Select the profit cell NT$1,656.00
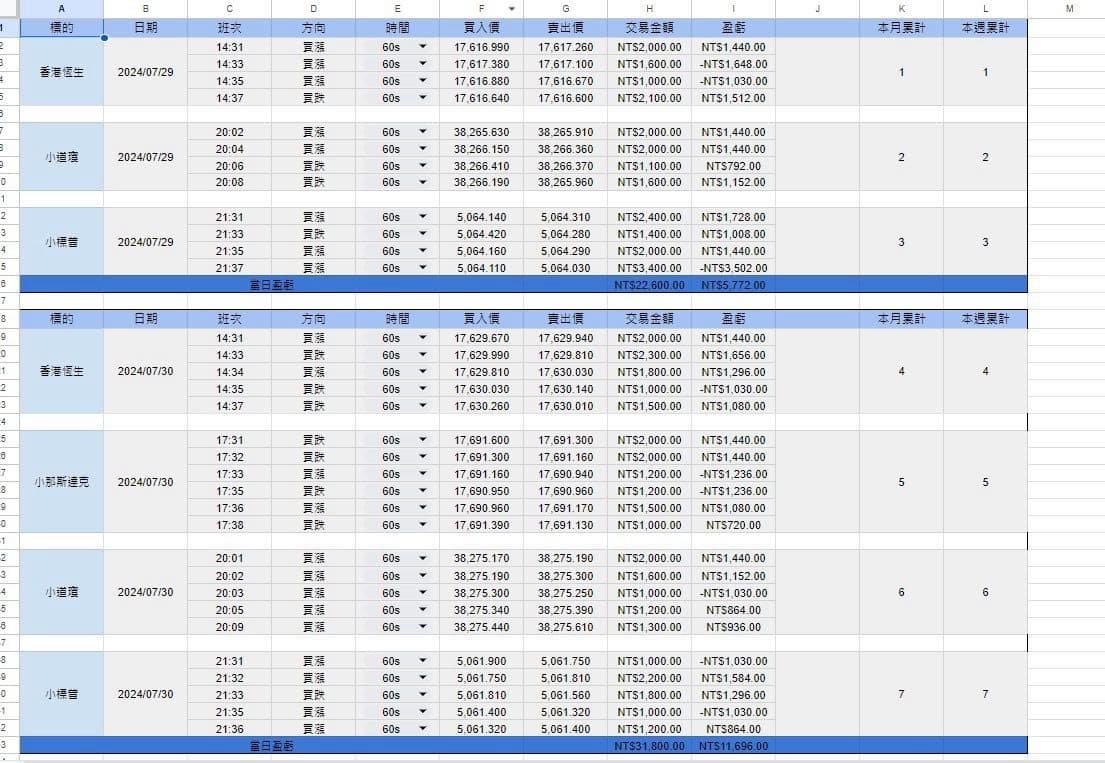 tap(734, 355)
